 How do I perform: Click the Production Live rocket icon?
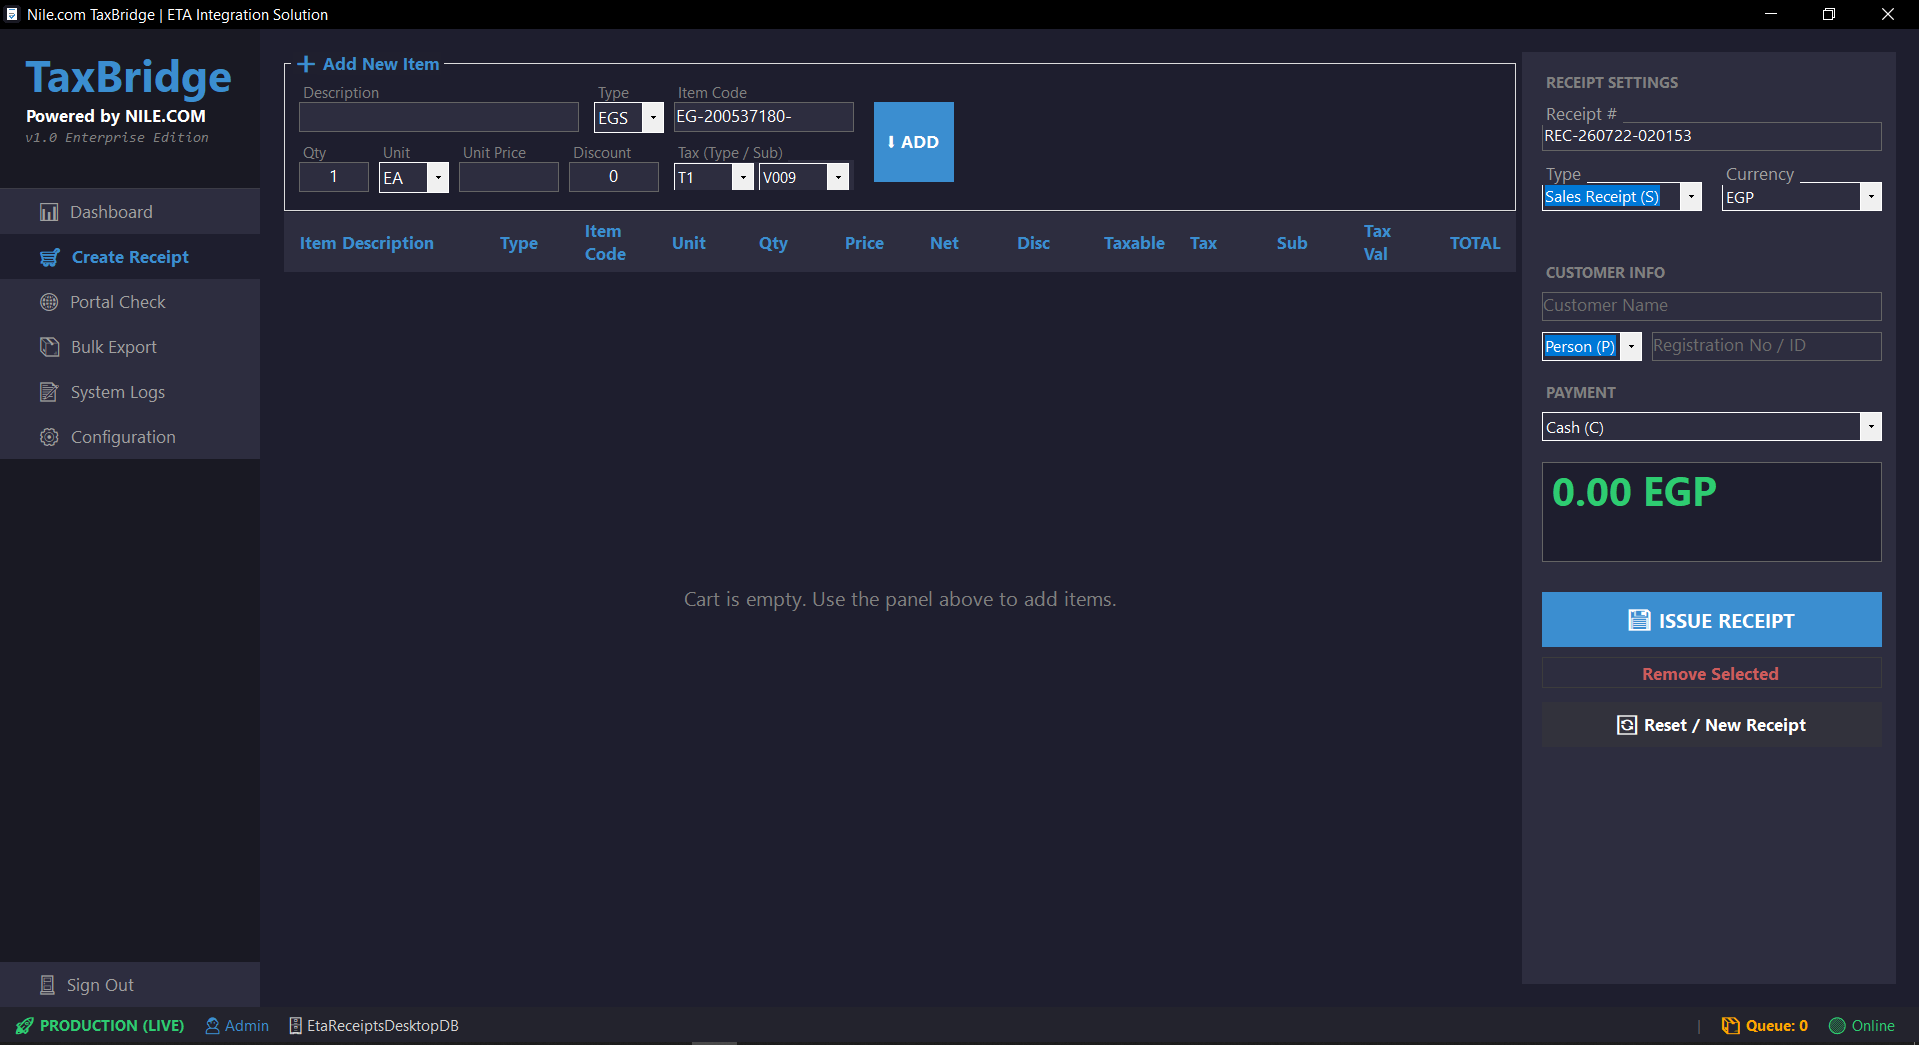(25, 1026)
